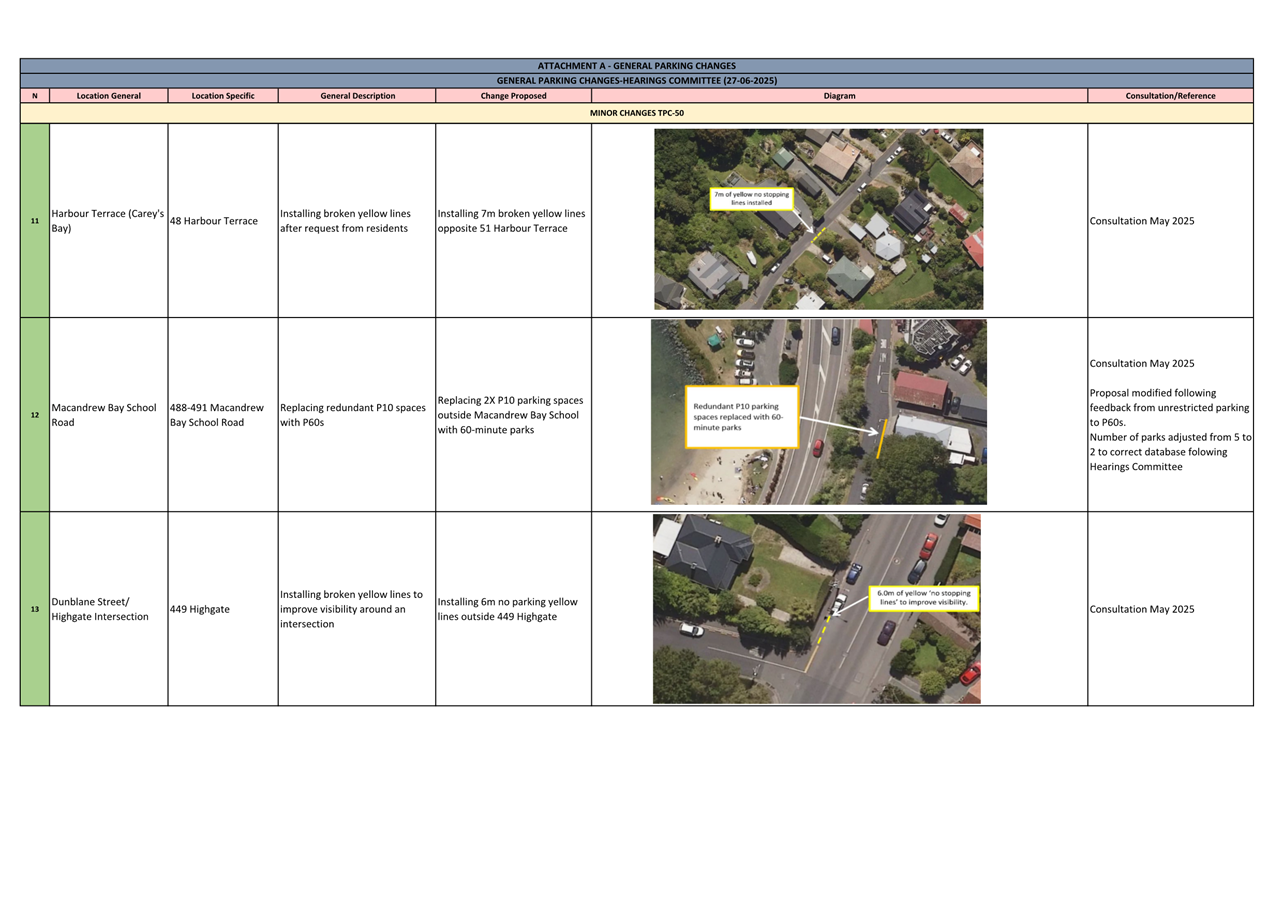Image resolution: width=1283 pixels, height=907 pixels.
Task: Select 'Dunblane Street/ Highgate Intersection' cell
Action: pos(108,609)
